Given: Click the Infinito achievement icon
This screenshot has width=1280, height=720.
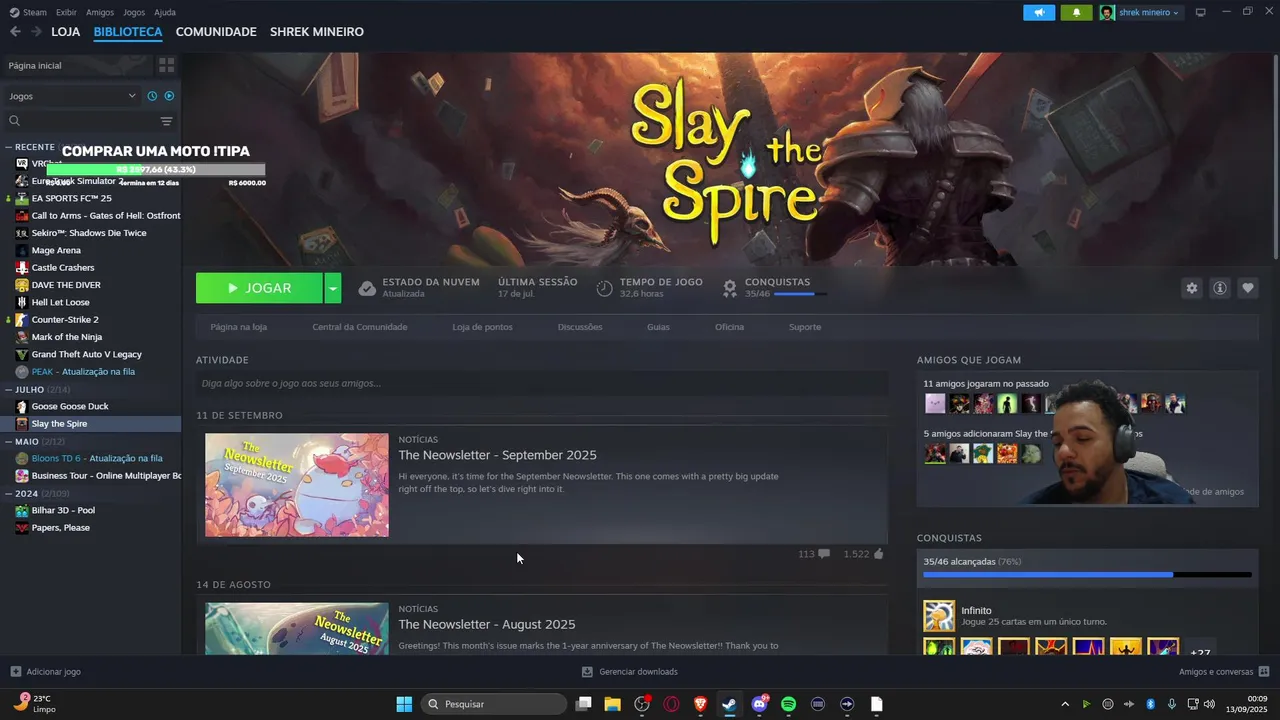Looking at the screenshot, I should coord(939,616).
